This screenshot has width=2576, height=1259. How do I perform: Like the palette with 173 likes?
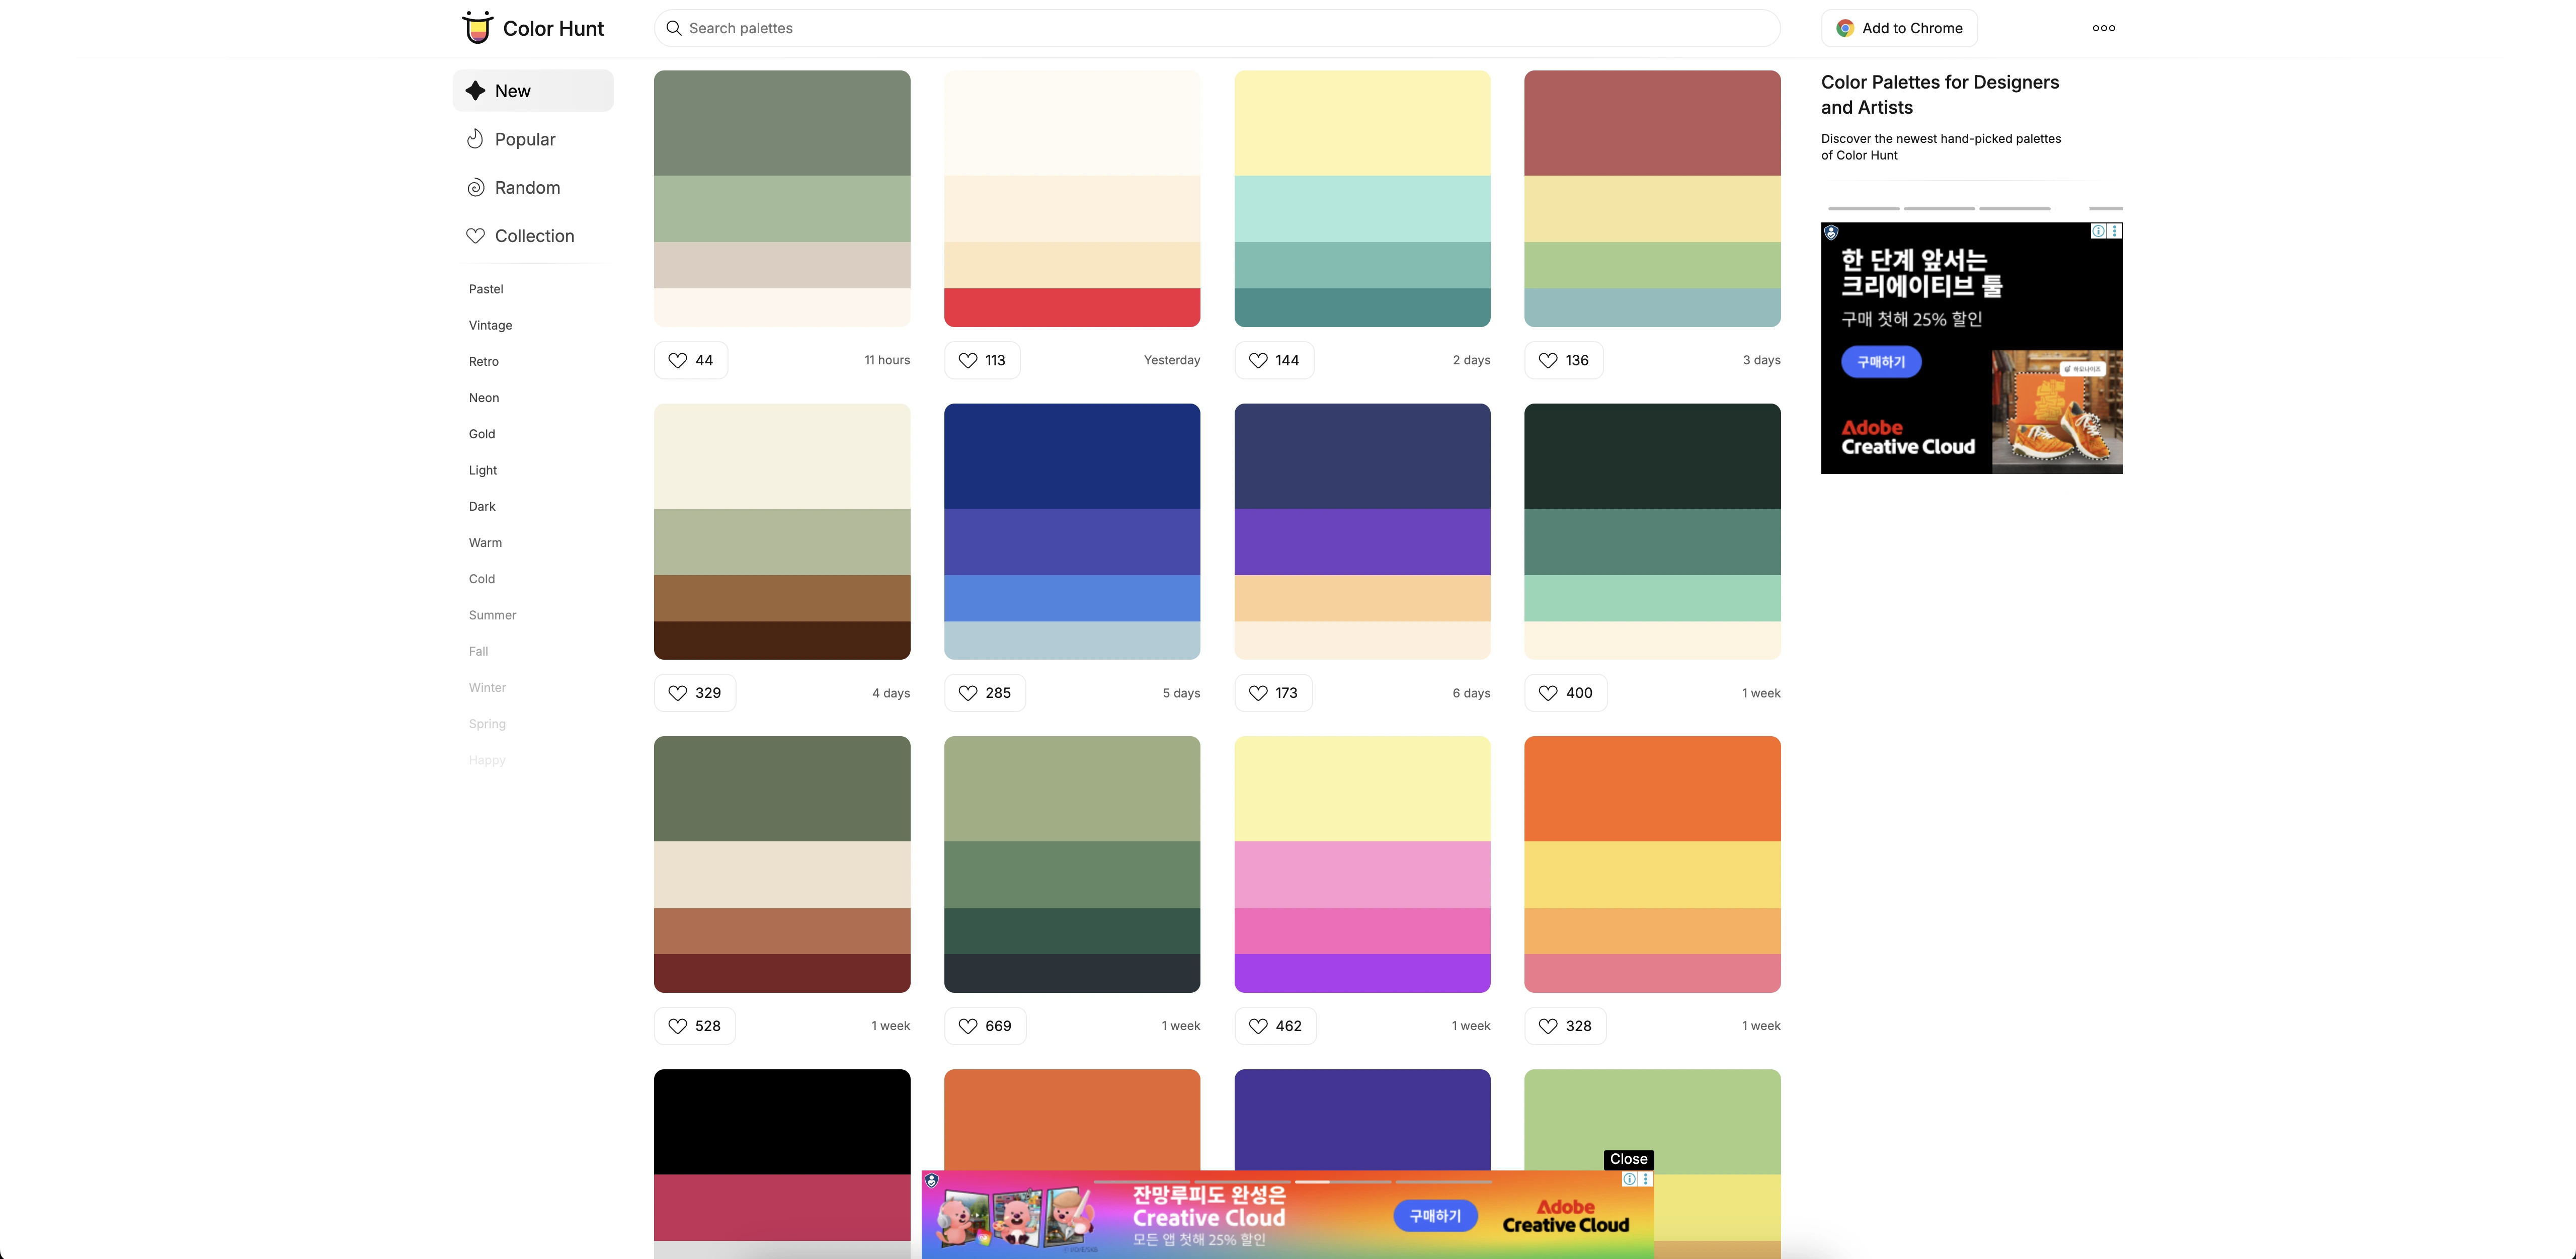tap(1274, 693)
